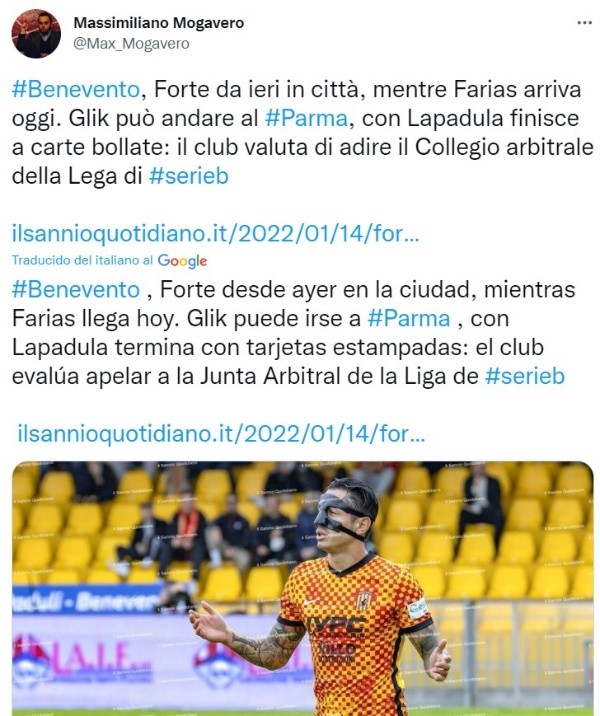The image size is (600, 716).
Task: Open #serieb hashtag in the Spanish translation
Action: 525,376
